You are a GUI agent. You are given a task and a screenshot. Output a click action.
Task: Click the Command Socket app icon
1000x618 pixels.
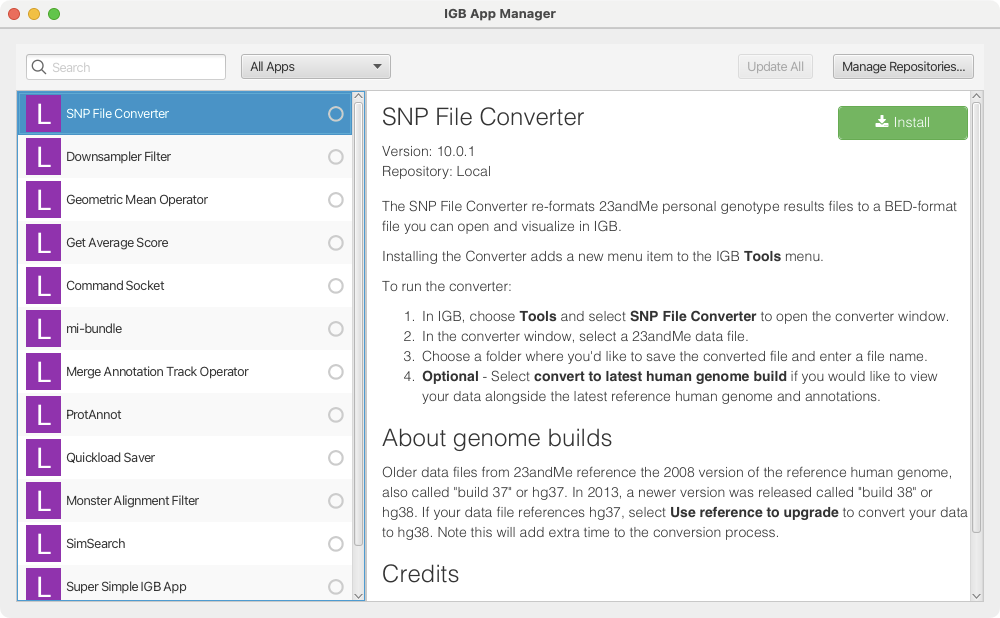click(43, 286)
